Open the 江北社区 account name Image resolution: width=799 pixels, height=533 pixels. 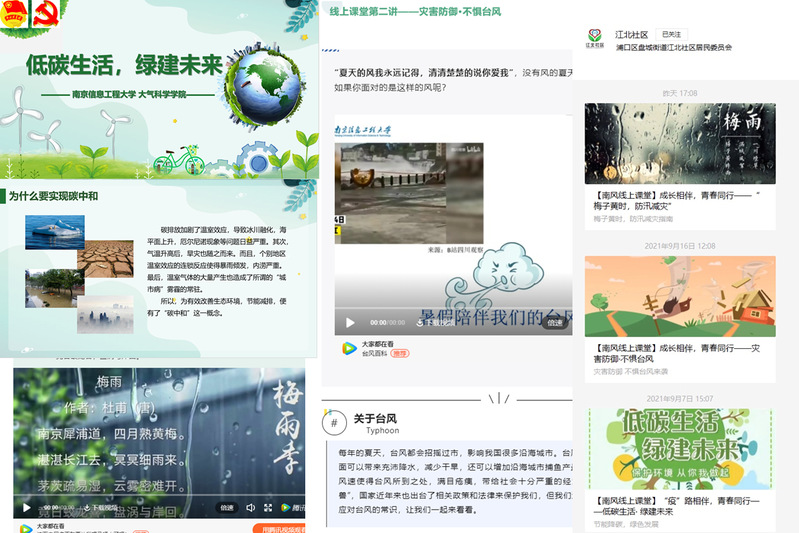coord(631,34)
